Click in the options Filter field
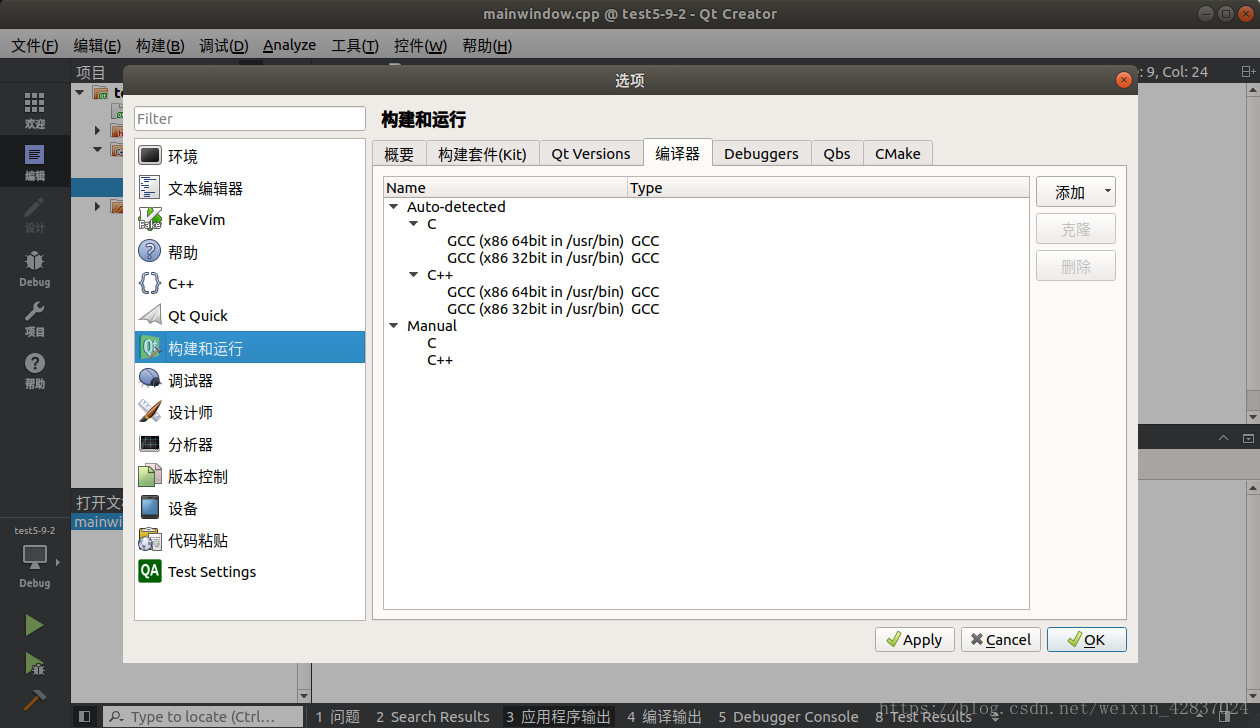Image resolution: width=1260 pixels, height=728 pixels. point(250,118)
